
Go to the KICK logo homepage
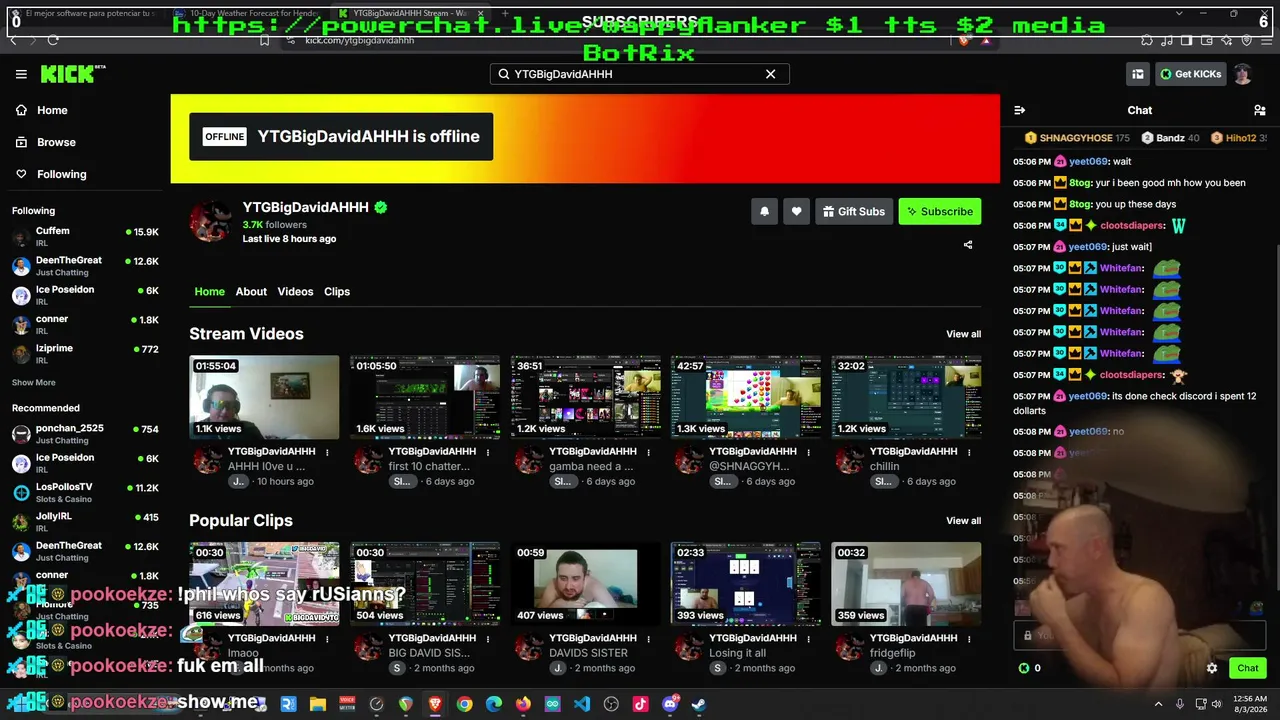click(73, 74)
